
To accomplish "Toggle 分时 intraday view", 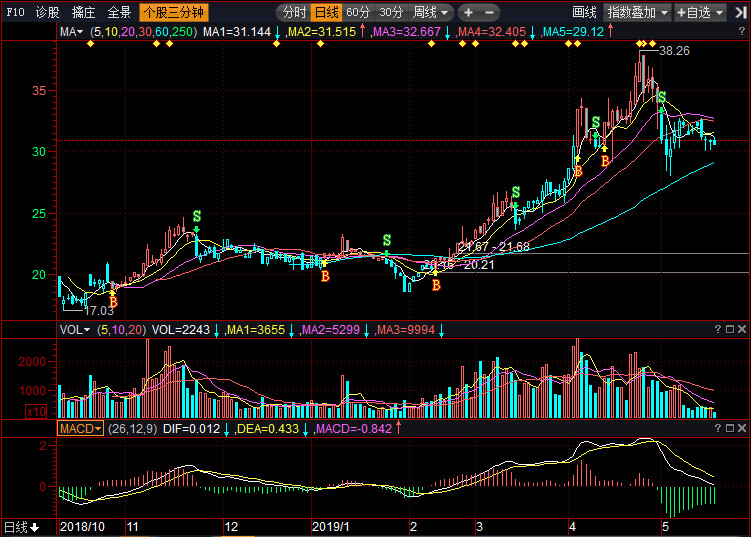I will 293,13.
